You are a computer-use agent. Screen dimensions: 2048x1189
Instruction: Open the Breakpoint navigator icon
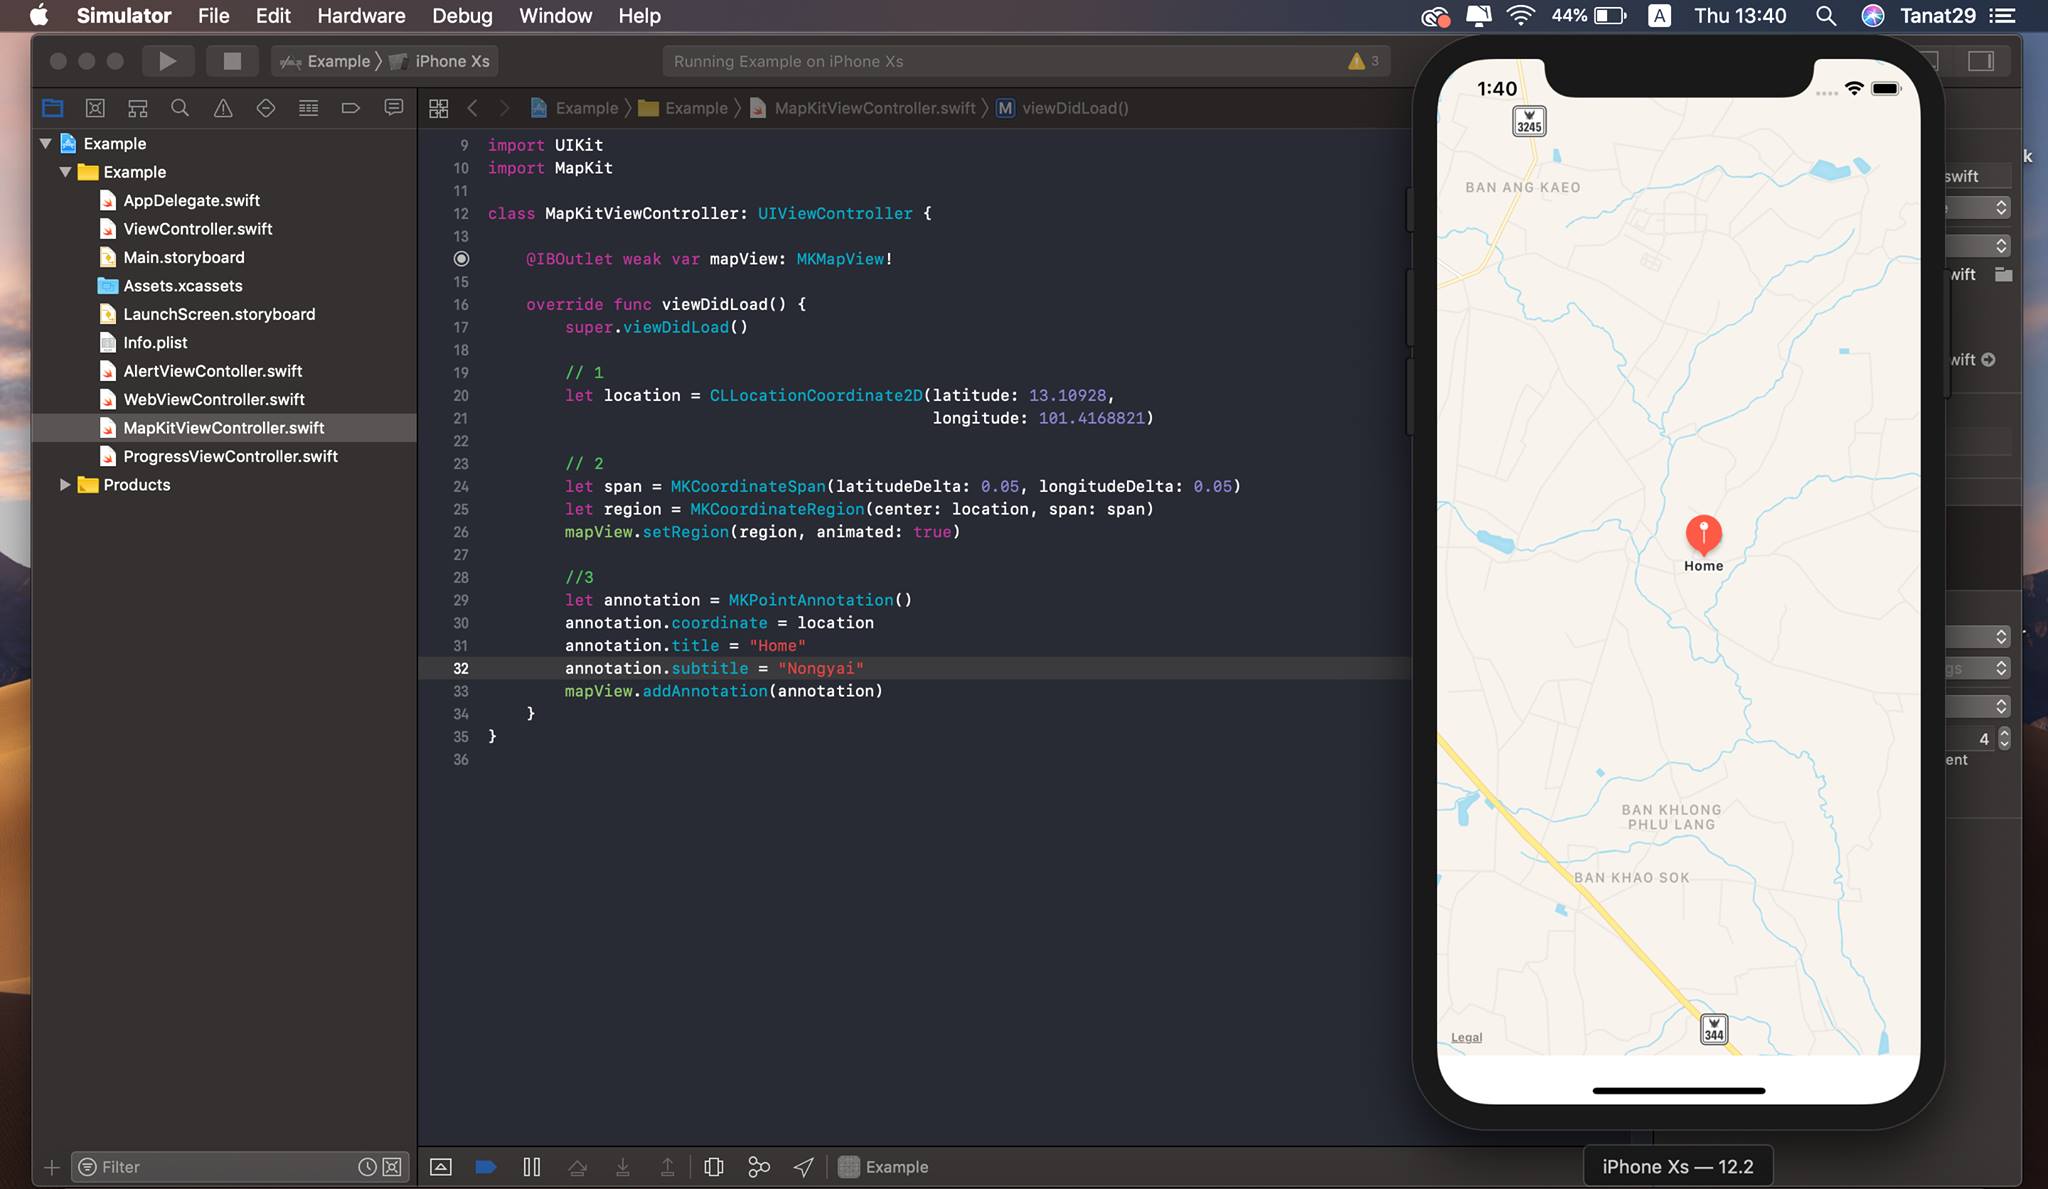tap(350, 108)
